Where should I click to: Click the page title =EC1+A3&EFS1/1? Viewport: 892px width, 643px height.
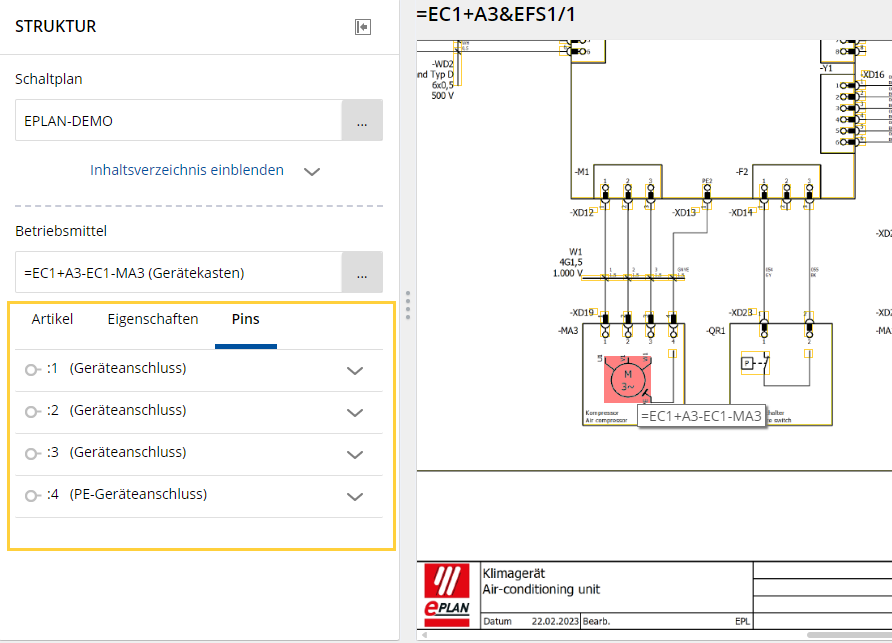pyautogui.click(x=496, y=14)
